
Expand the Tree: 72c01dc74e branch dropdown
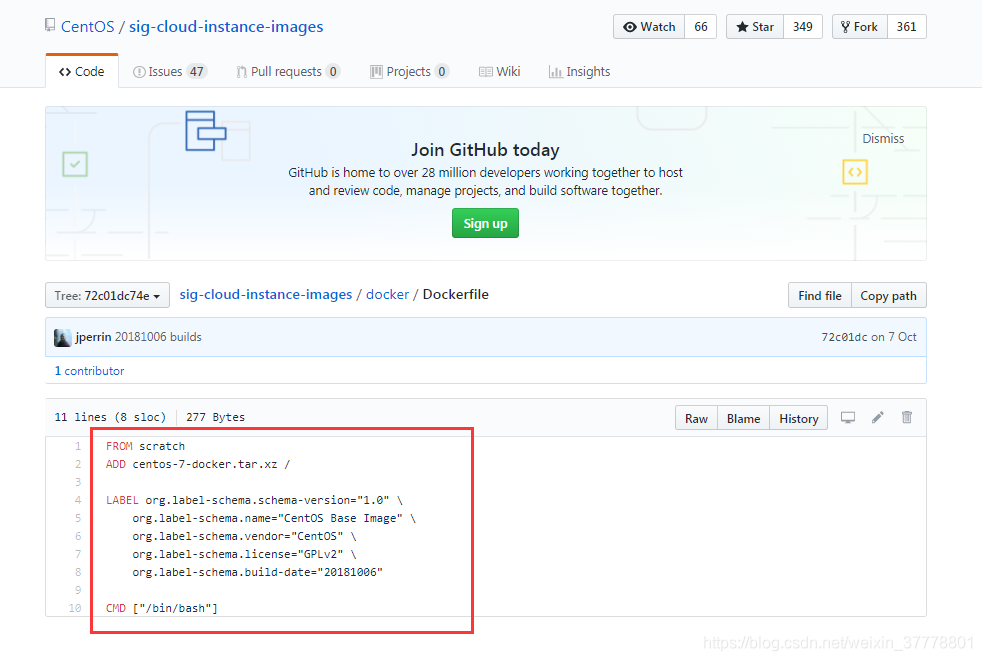[107, 295]
